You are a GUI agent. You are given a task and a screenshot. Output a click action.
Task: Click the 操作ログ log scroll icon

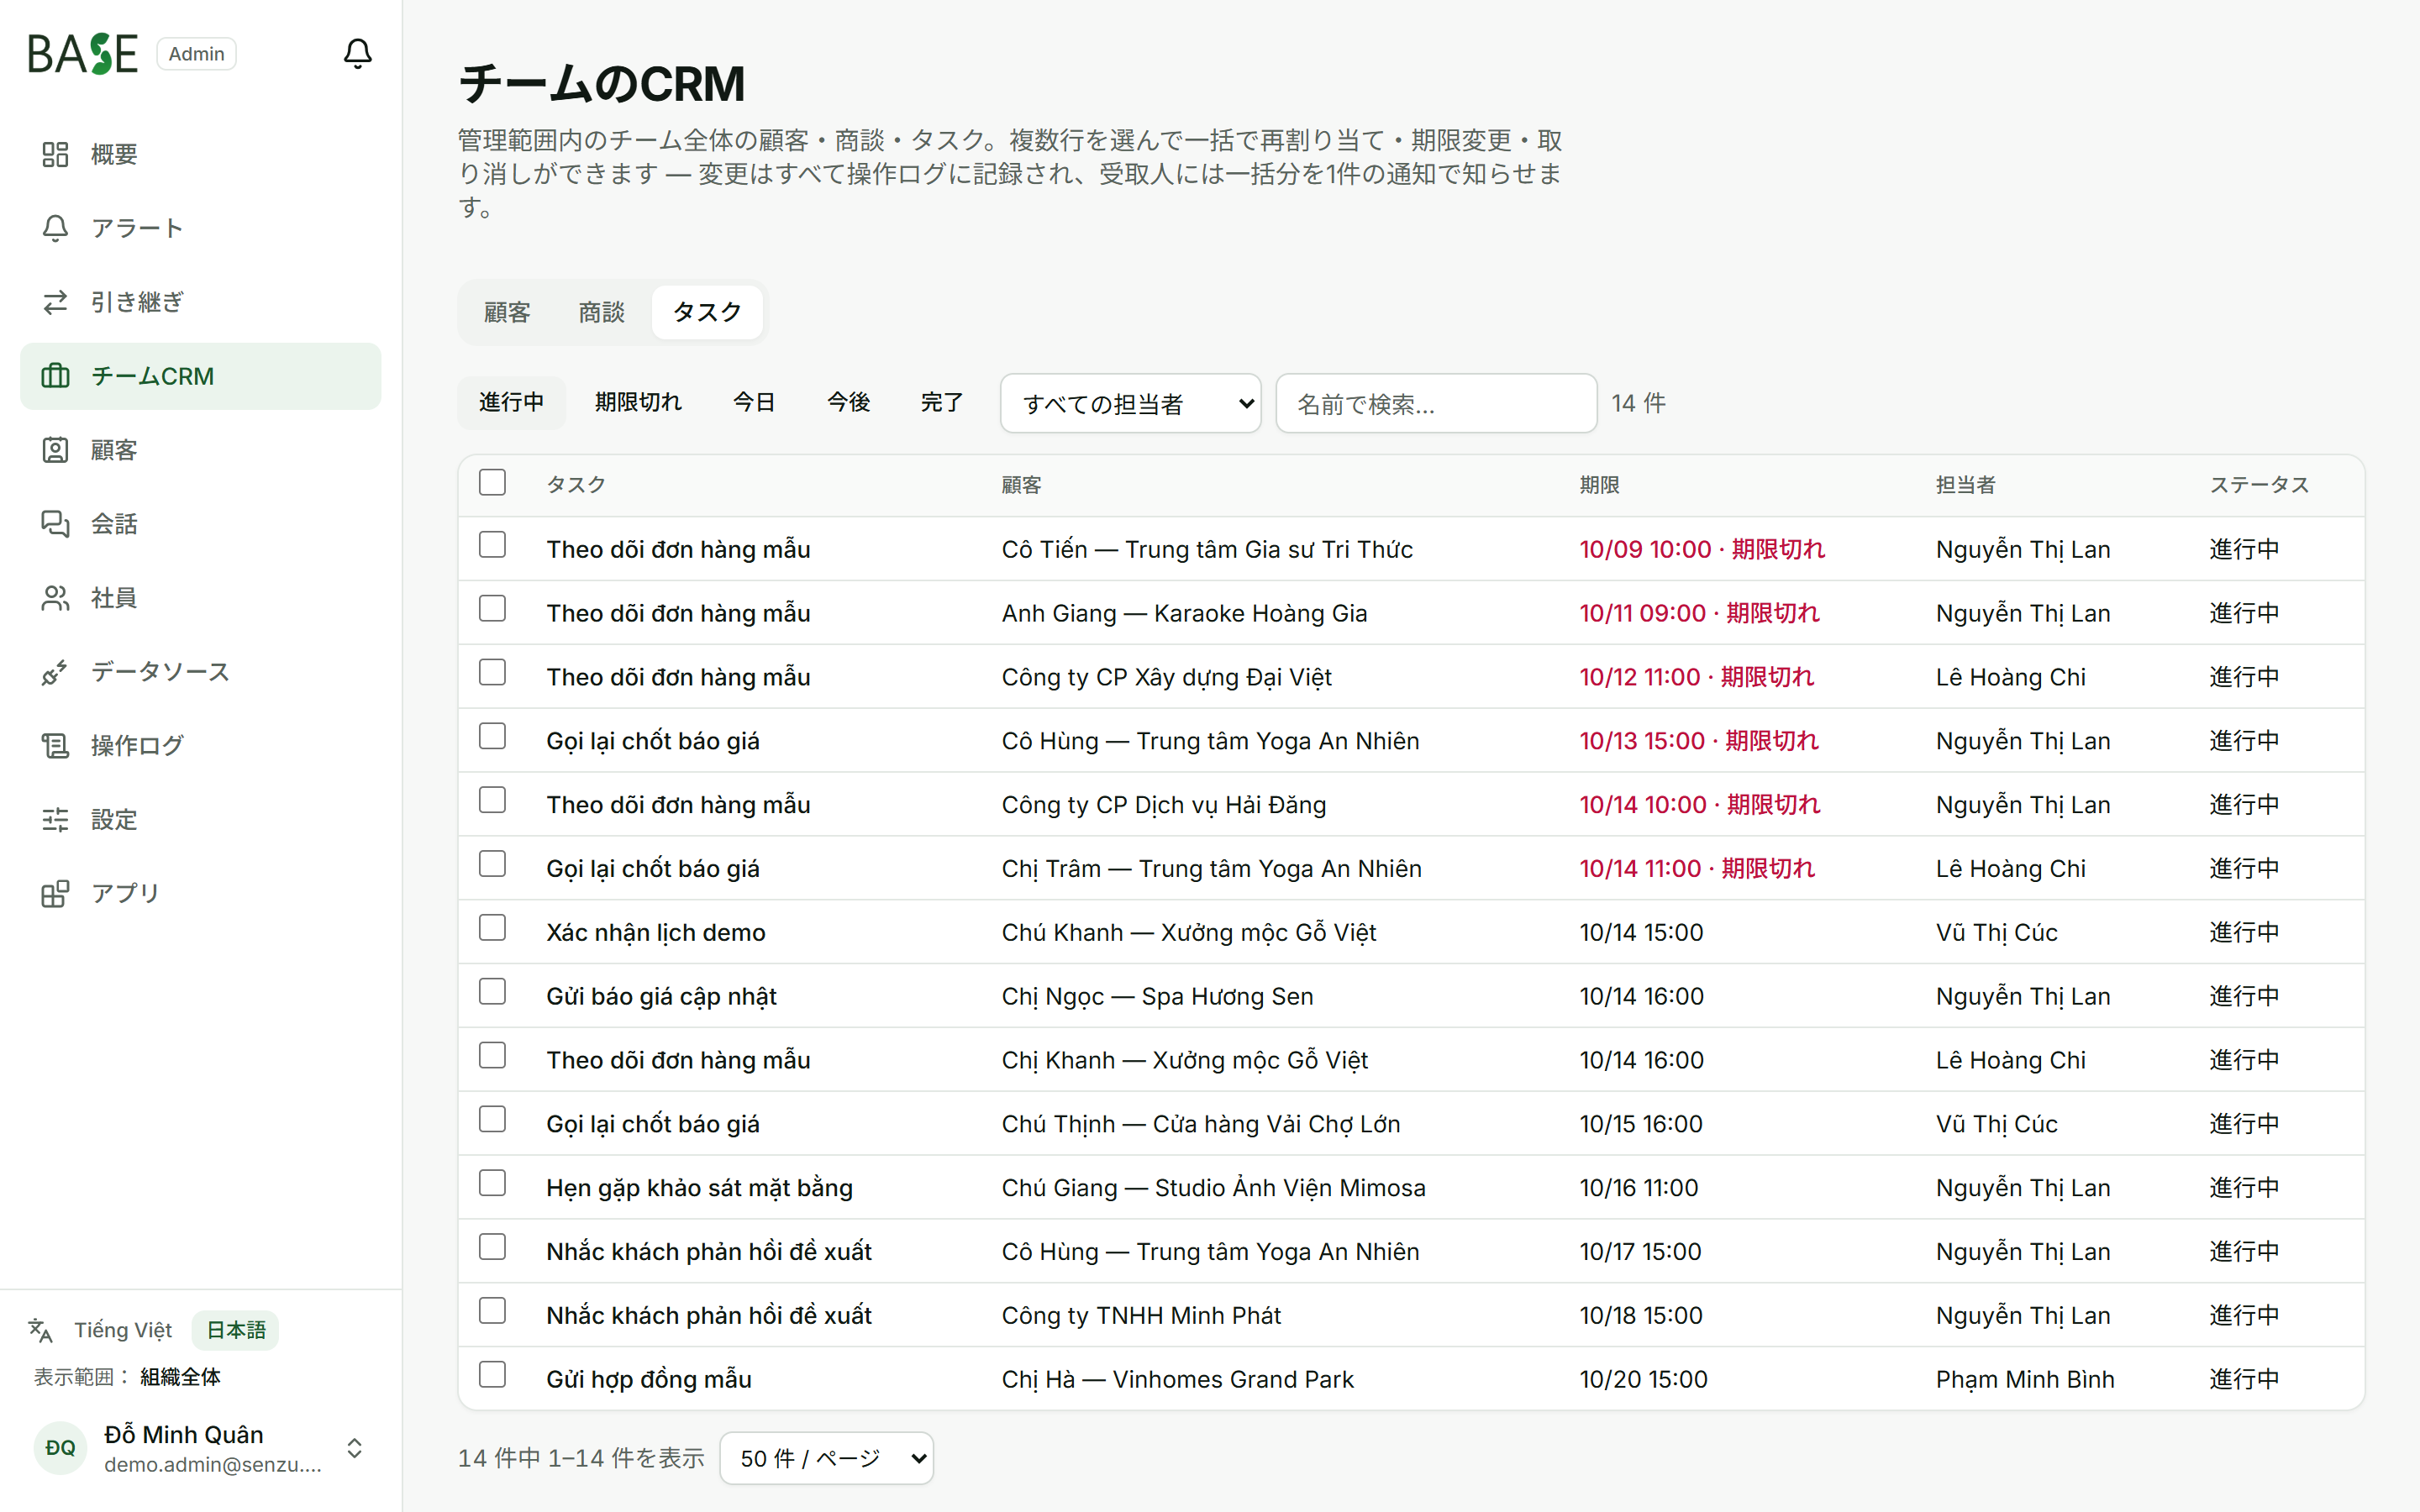pyautogui.click(x=55, y=746)
